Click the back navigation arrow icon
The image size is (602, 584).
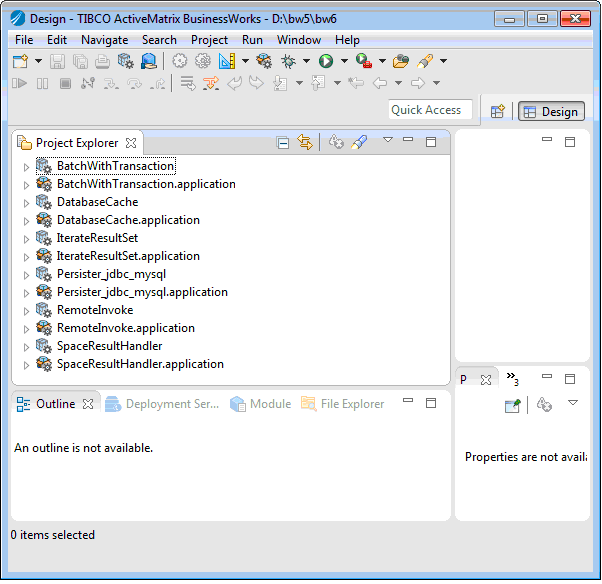(380, 83)
